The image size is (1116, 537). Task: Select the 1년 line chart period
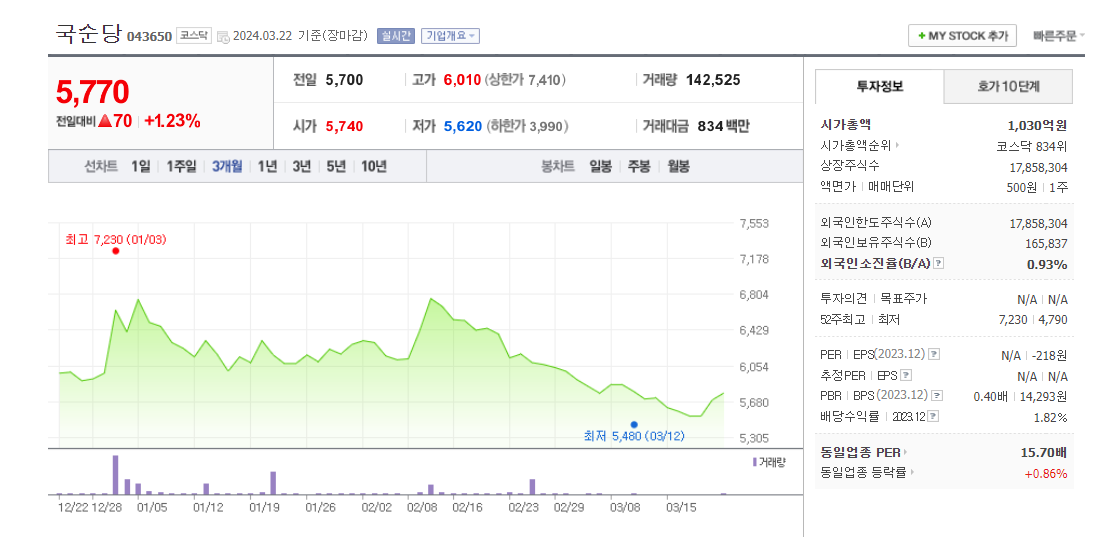click(x=268, y=167)
